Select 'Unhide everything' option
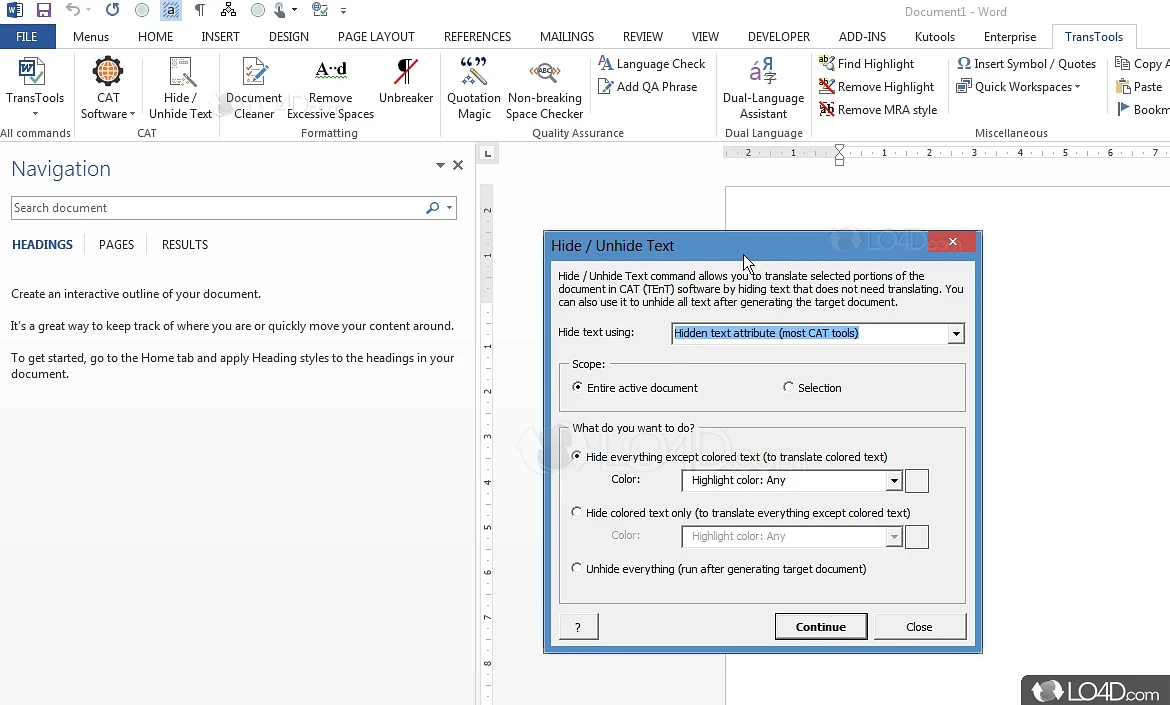This screenshot has height=705, width=1170. [577, 568]
